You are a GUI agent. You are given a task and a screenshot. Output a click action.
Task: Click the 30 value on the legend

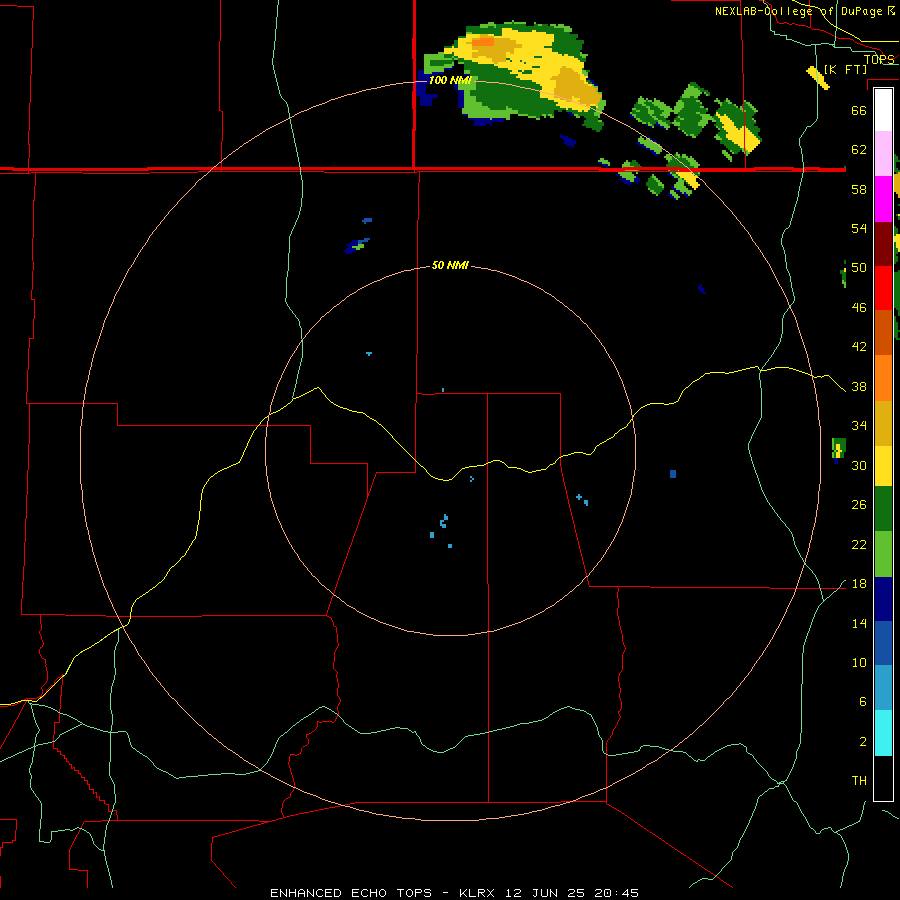[x=859, y=465]
